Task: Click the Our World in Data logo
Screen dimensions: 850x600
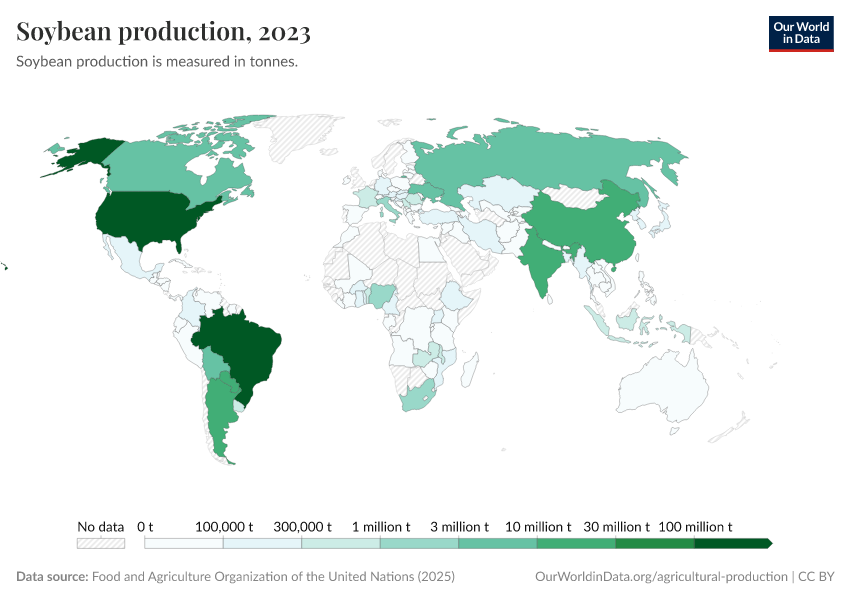Action: (800, 33)
